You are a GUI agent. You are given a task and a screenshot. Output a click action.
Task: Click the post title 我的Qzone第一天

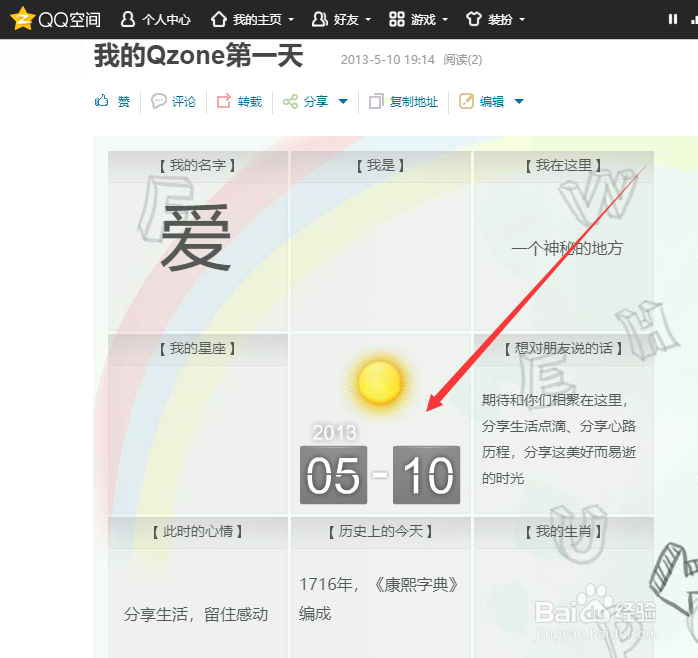[199, 56]
